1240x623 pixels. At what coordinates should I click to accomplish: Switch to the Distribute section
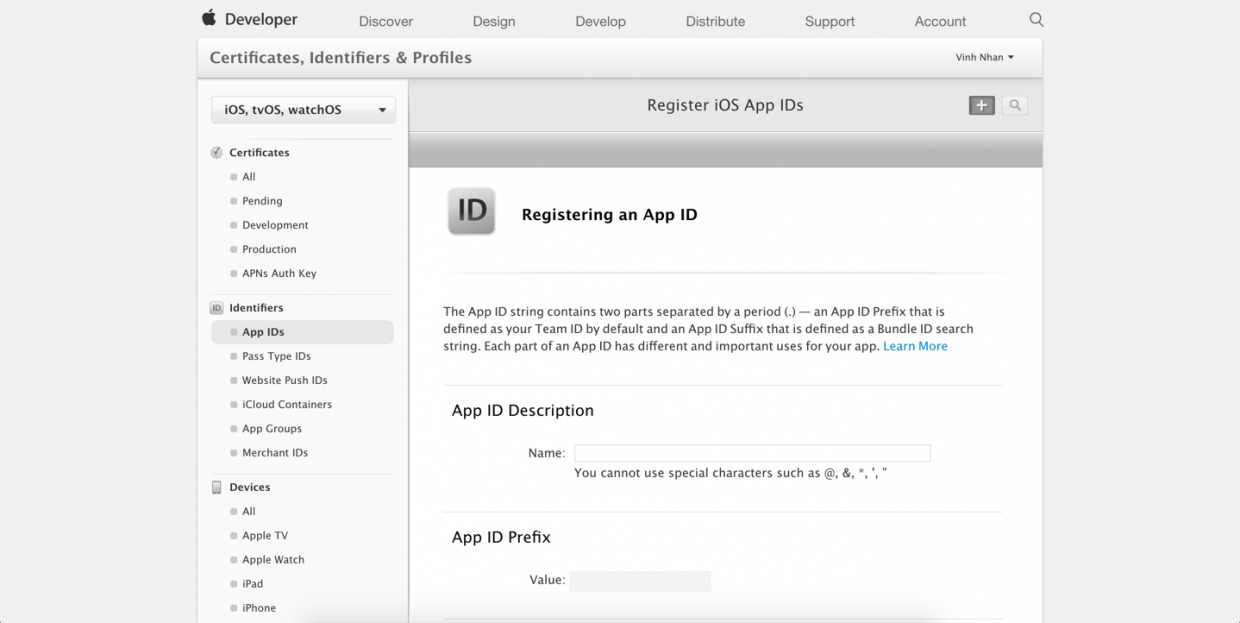point(714,20)
